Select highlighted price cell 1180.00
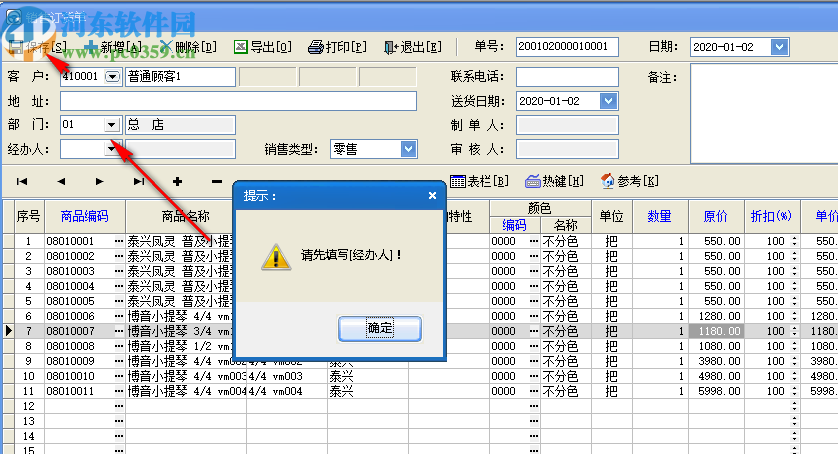Viewport: 838px width, 454px height. click(716, 331)
